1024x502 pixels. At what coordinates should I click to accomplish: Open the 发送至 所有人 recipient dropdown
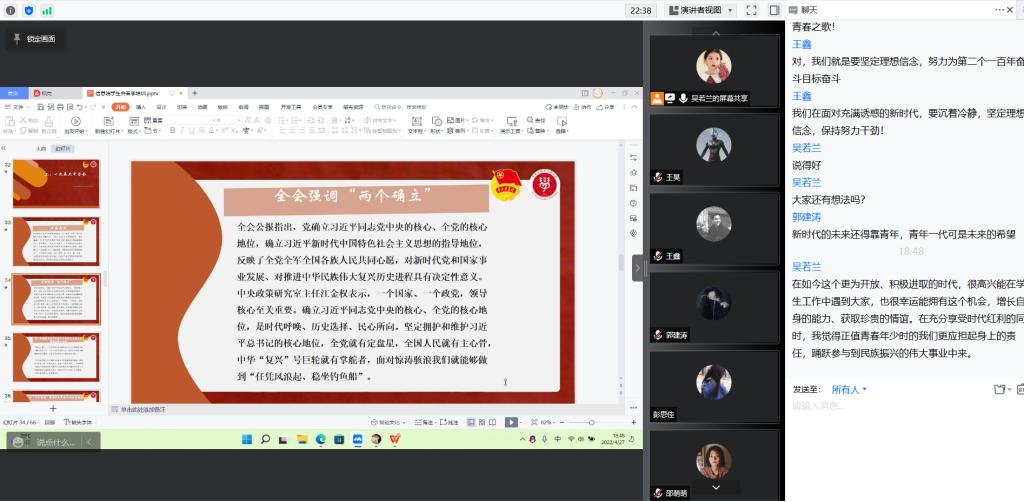point(849,389)
